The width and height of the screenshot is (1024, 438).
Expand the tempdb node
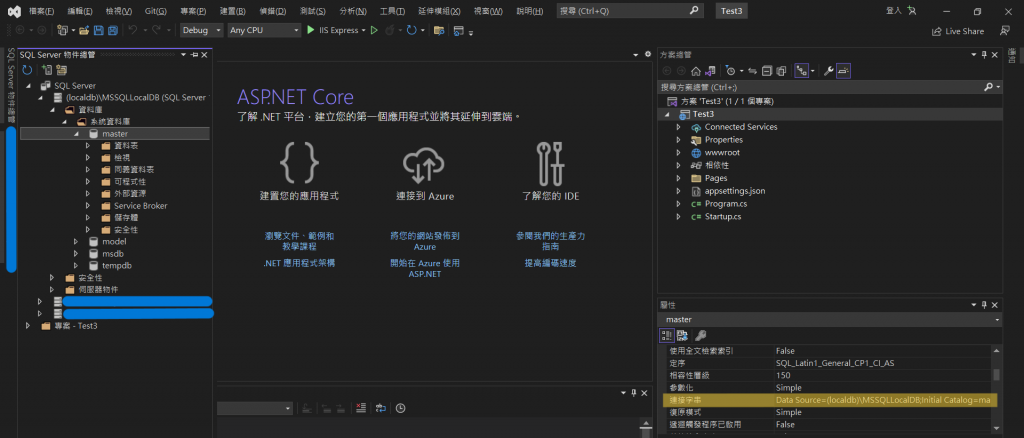click(x=76, y=266)
